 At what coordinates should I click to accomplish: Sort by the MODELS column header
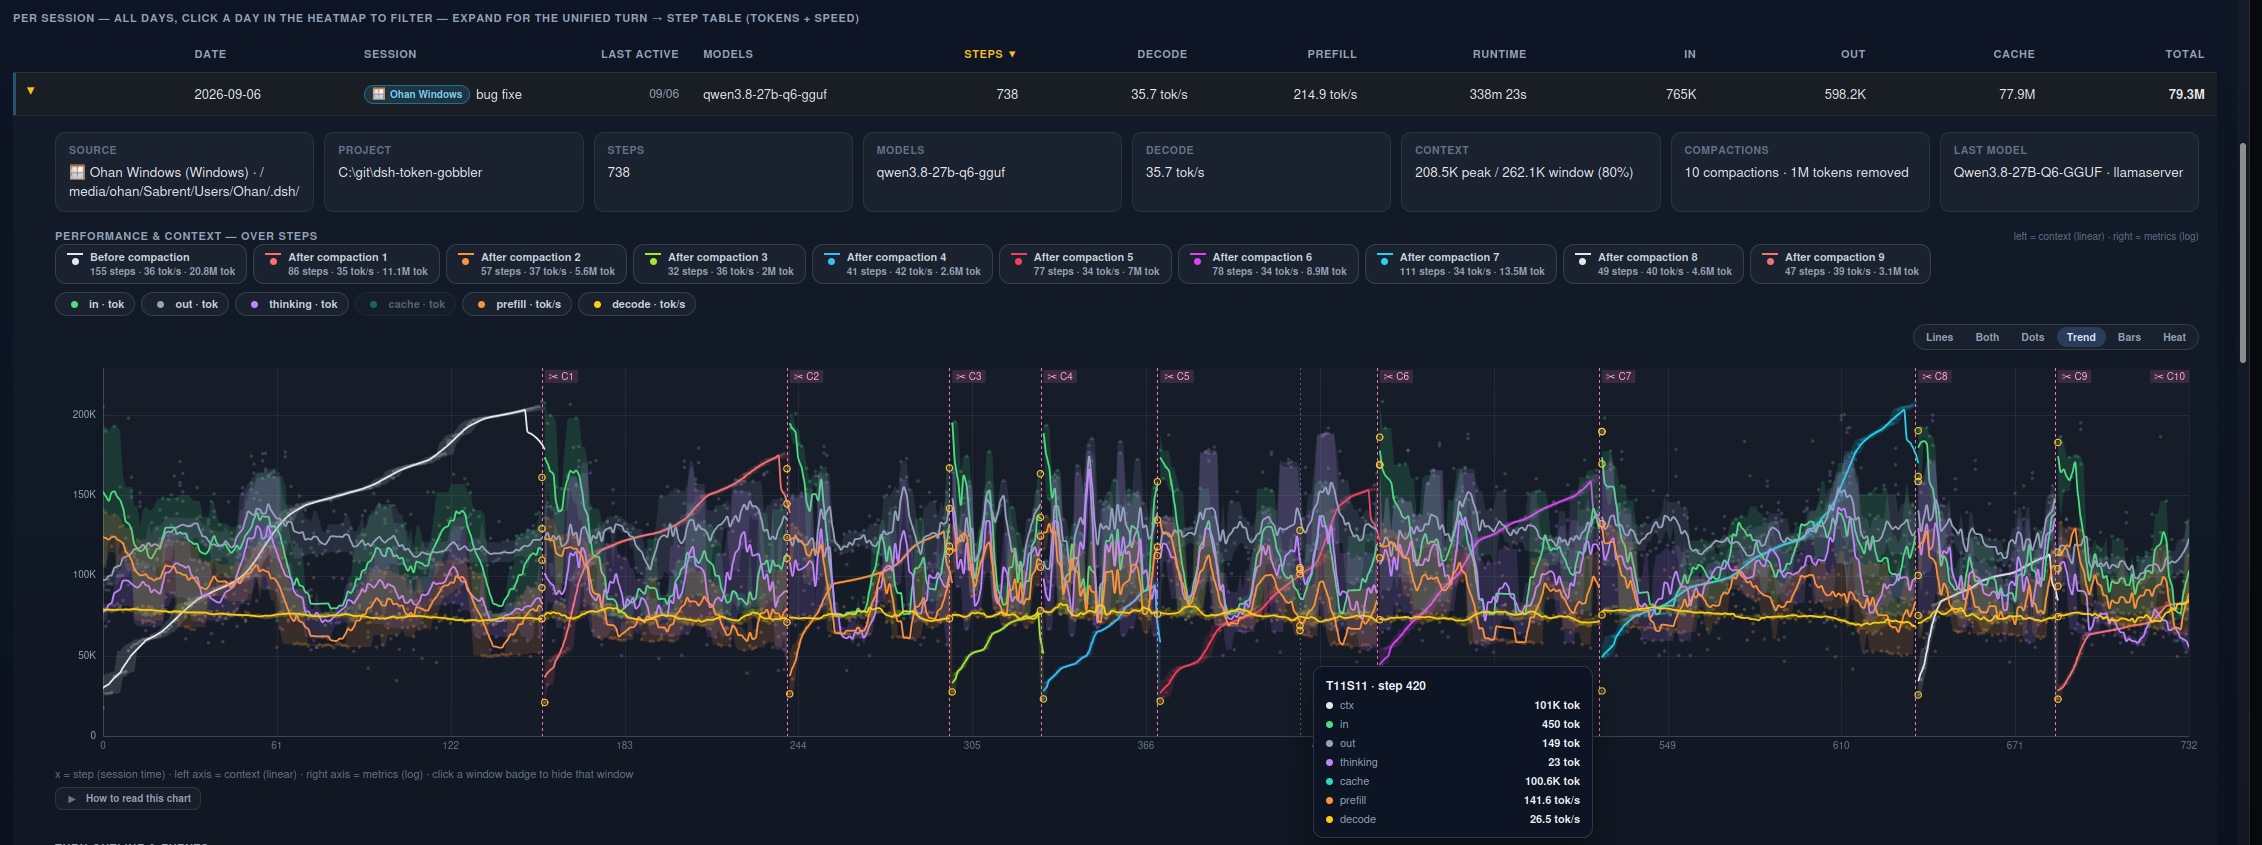pos(728,54)
